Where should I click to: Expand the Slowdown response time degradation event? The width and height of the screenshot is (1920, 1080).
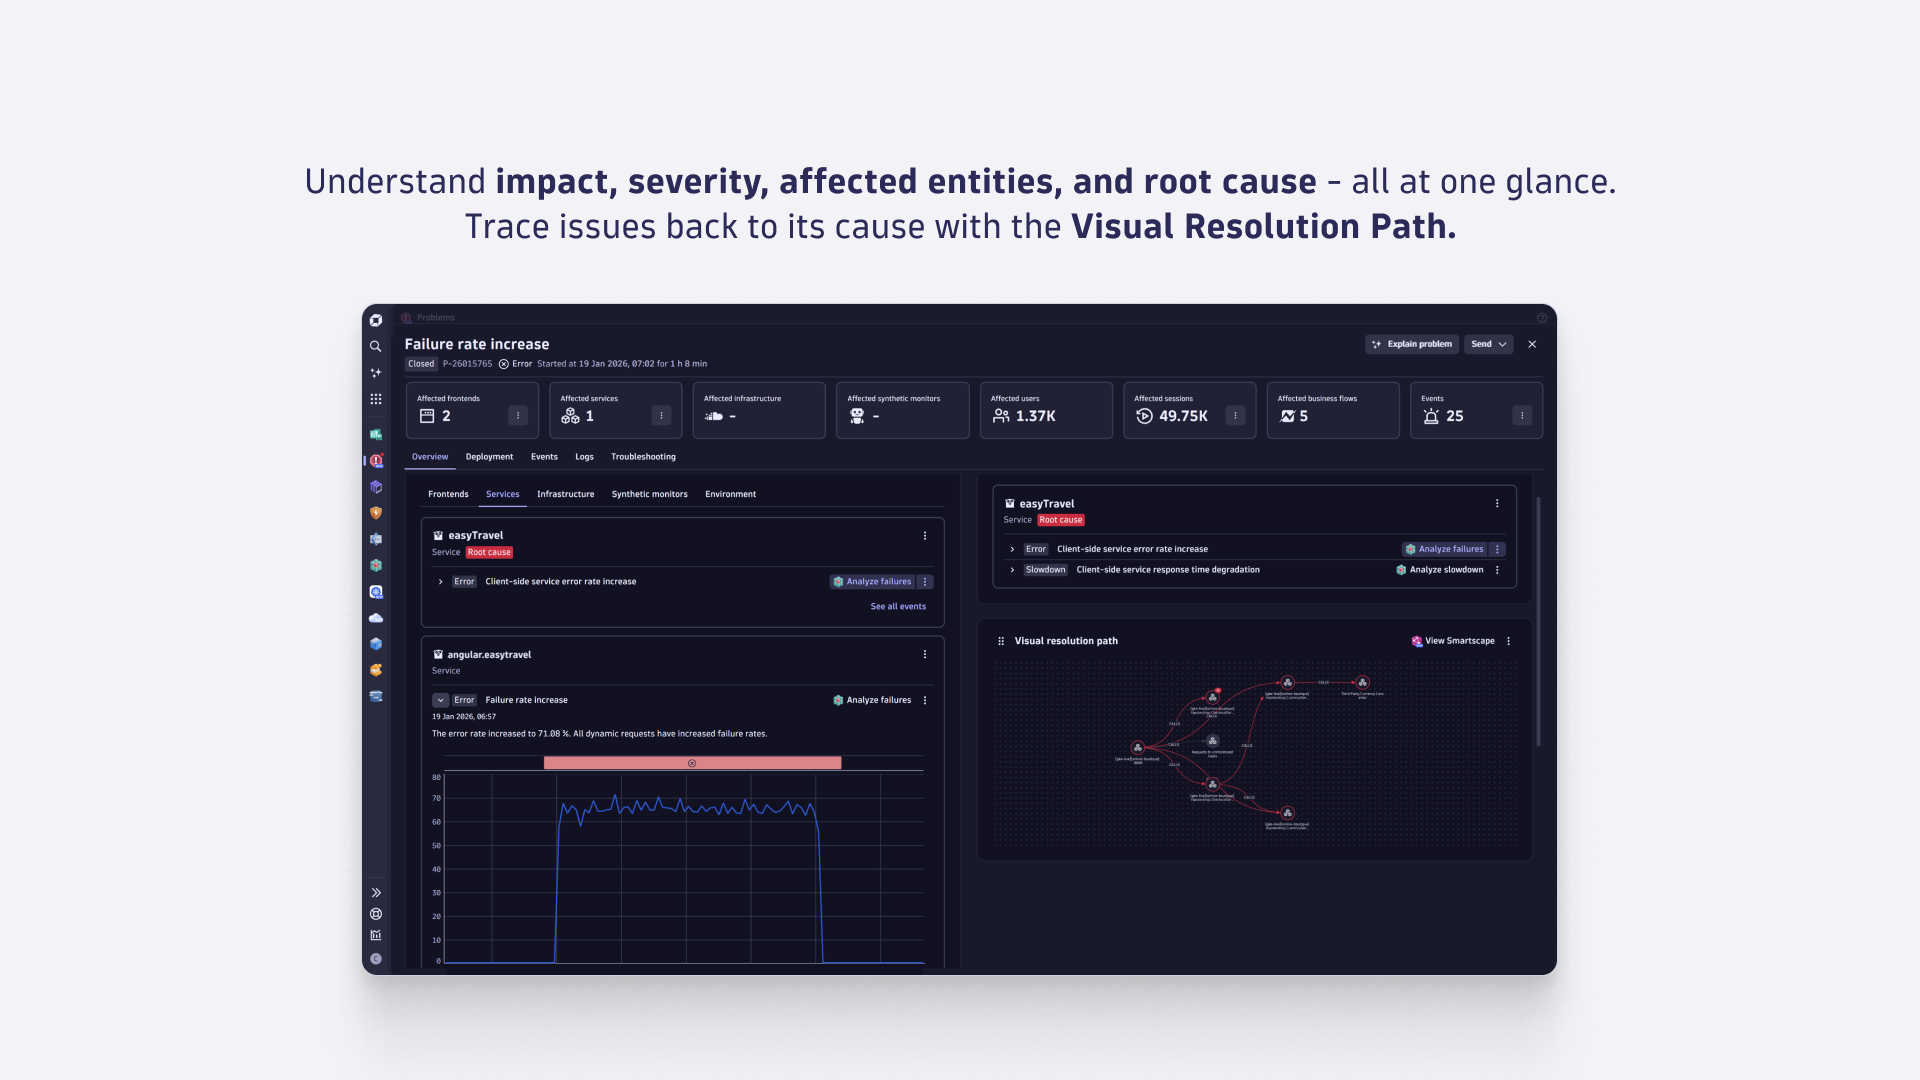[x=1013, y=569]
